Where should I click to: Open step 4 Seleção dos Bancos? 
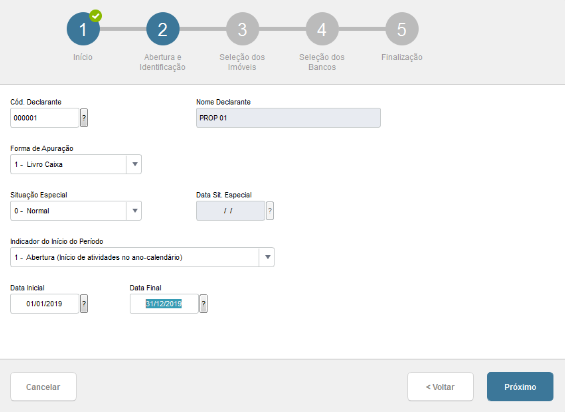[x=322, y=29]
